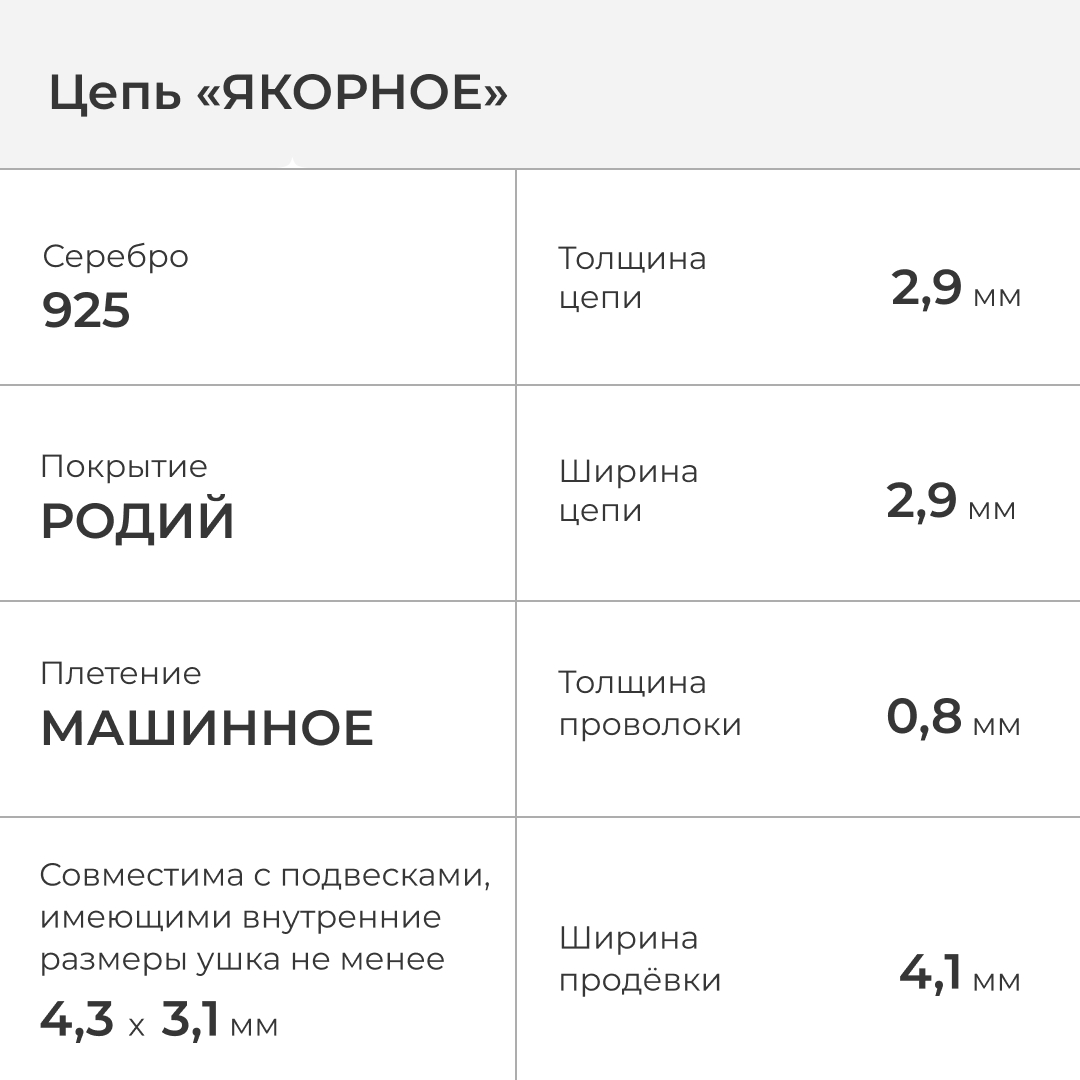Click the 2,9 мм chain width value
This screenshot has height=1080, width=1080.
[950, 503]
